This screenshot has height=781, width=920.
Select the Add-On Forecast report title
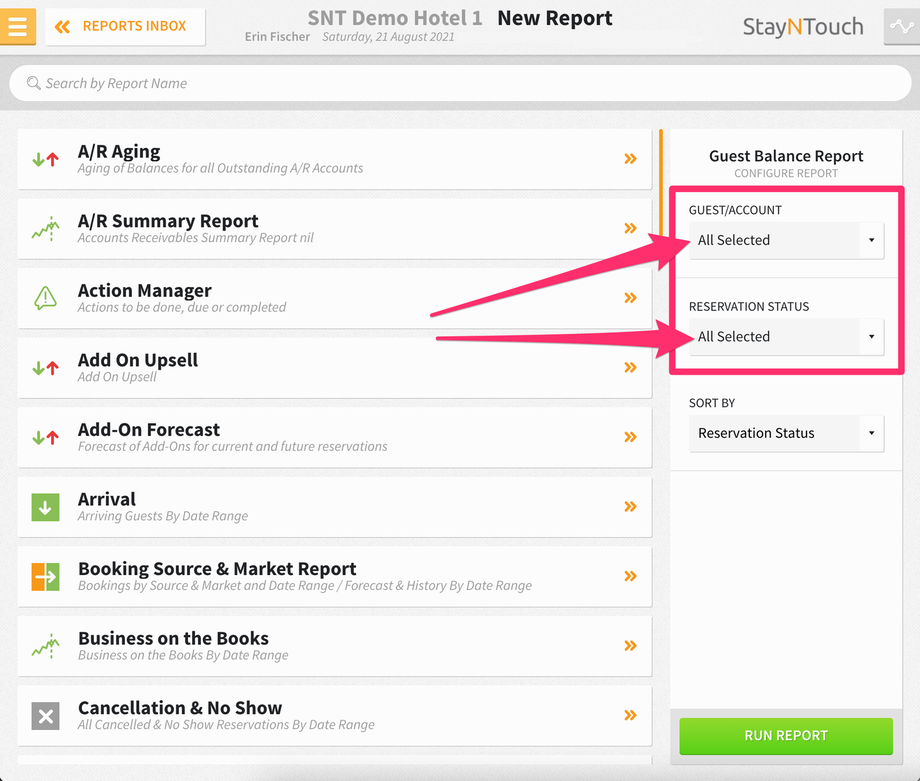pos(149,430)
